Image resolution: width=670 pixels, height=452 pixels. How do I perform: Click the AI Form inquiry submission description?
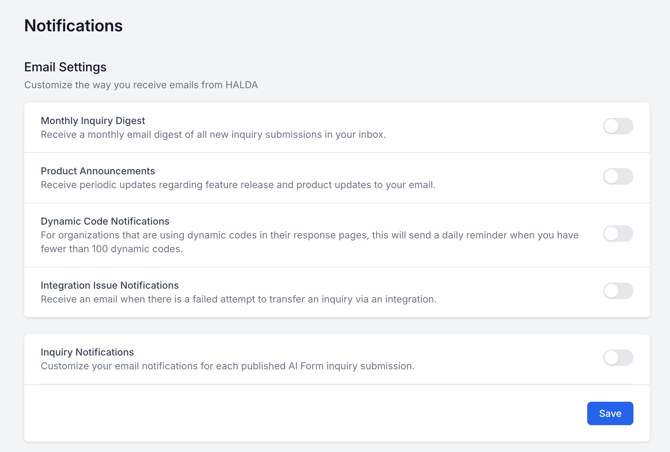click(227, 366)
